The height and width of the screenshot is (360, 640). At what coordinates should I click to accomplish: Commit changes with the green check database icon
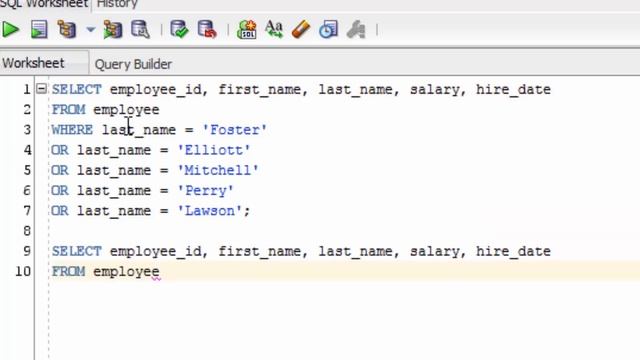(179, 30)
